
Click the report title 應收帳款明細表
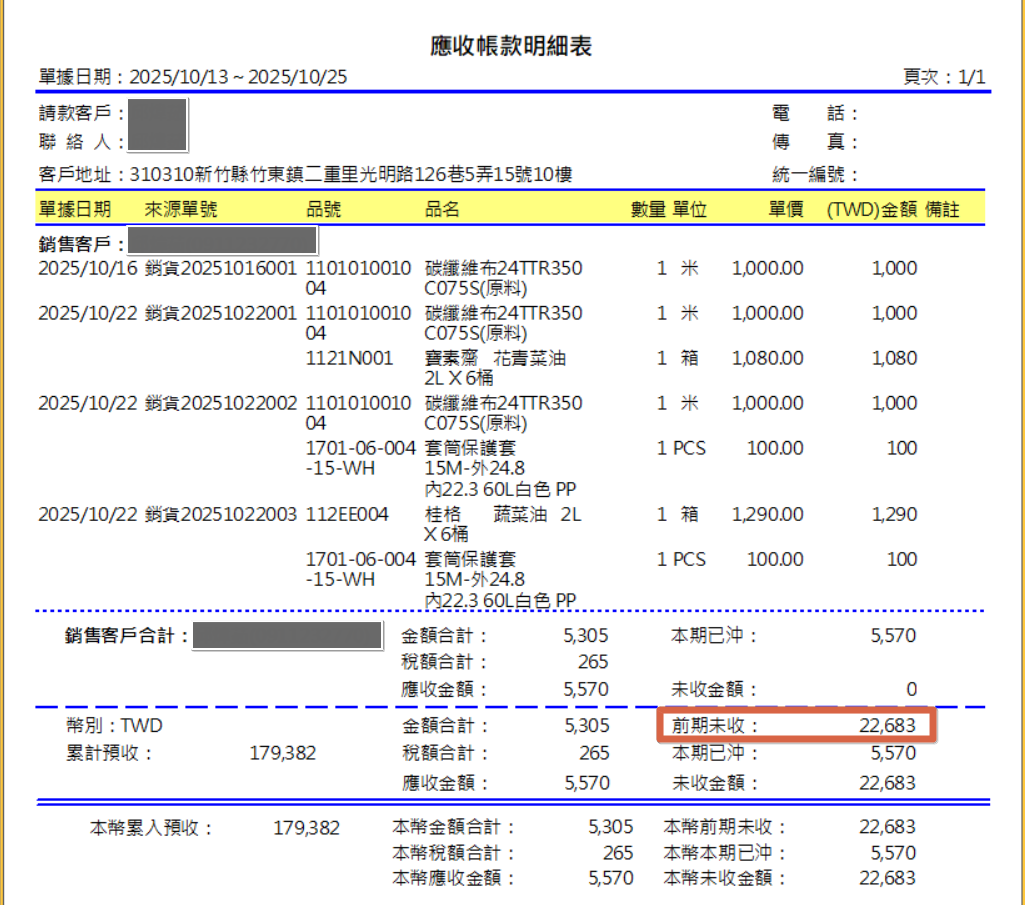[512, 45]
